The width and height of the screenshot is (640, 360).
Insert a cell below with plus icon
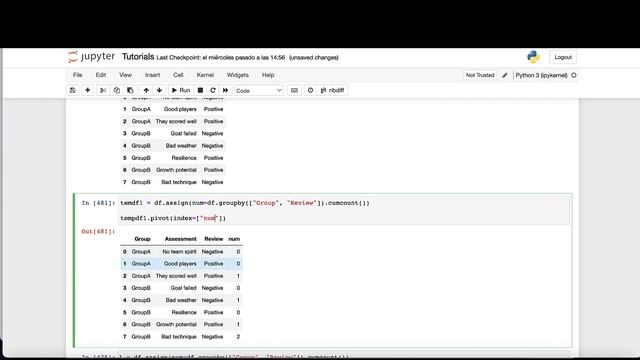(x=87, y=90)
